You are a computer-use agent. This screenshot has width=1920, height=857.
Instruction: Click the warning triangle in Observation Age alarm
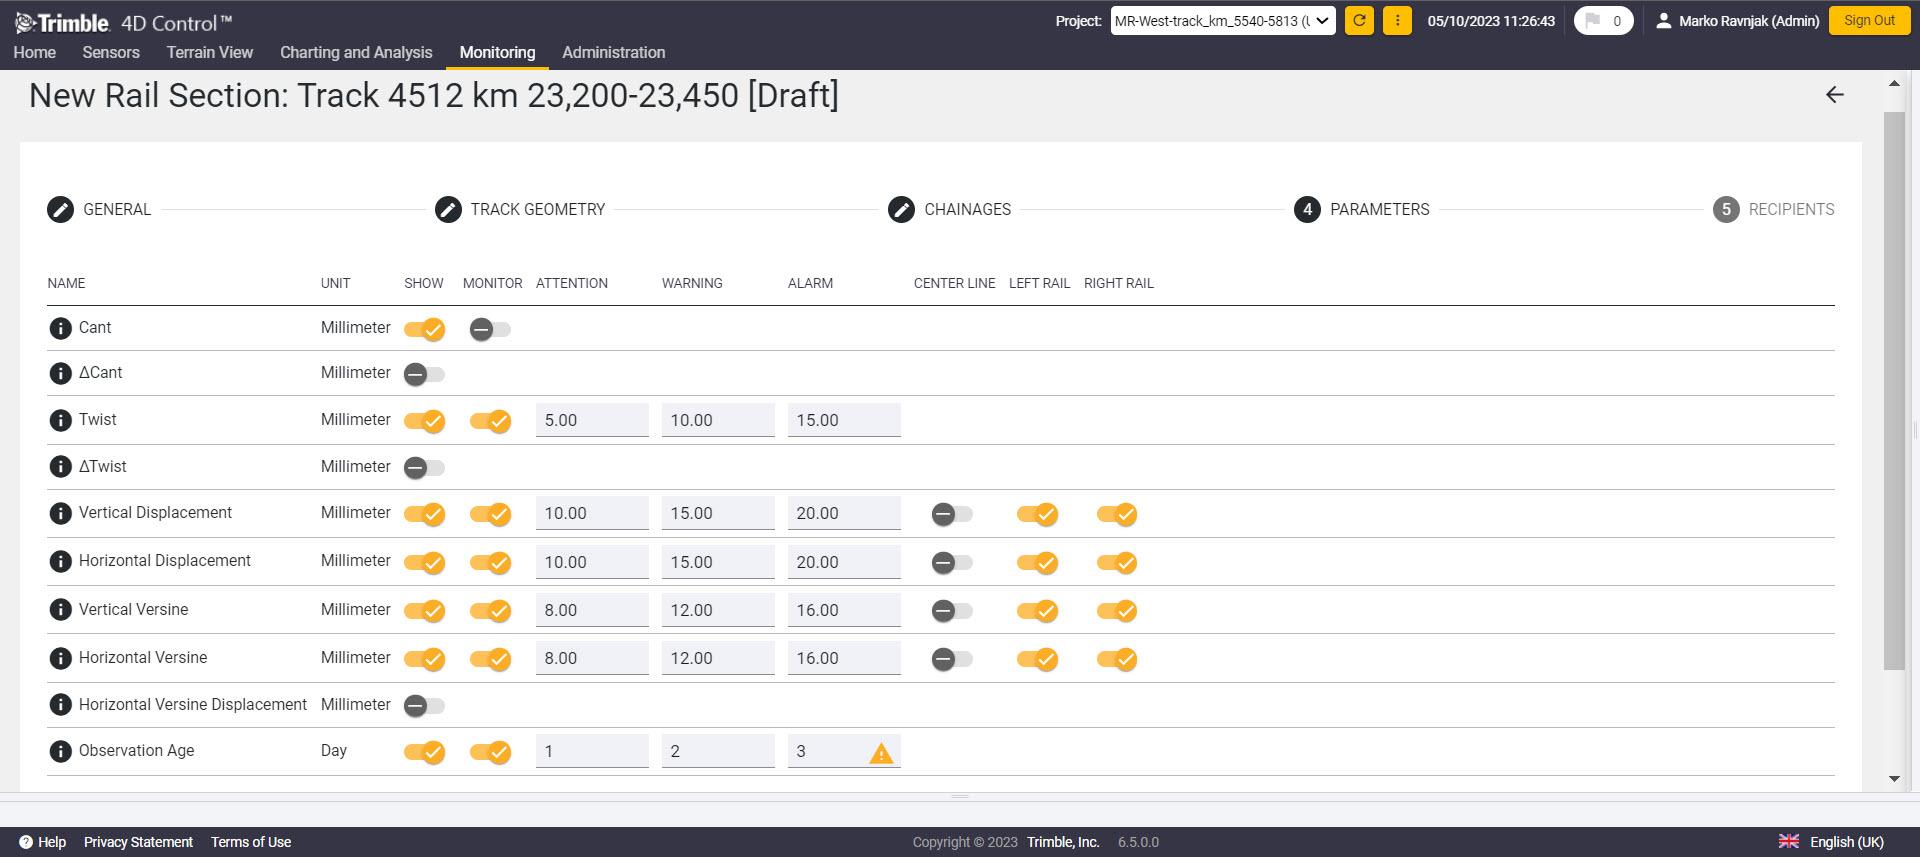click(880, 753)
